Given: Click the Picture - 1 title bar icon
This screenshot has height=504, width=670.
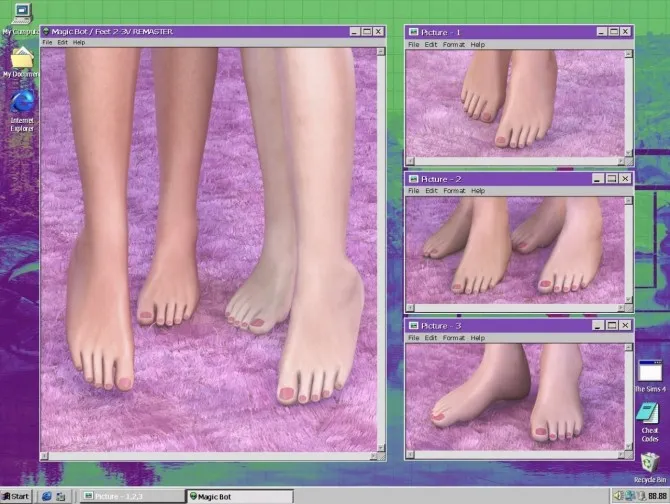Looking at the screenshot, I should 413,32.
